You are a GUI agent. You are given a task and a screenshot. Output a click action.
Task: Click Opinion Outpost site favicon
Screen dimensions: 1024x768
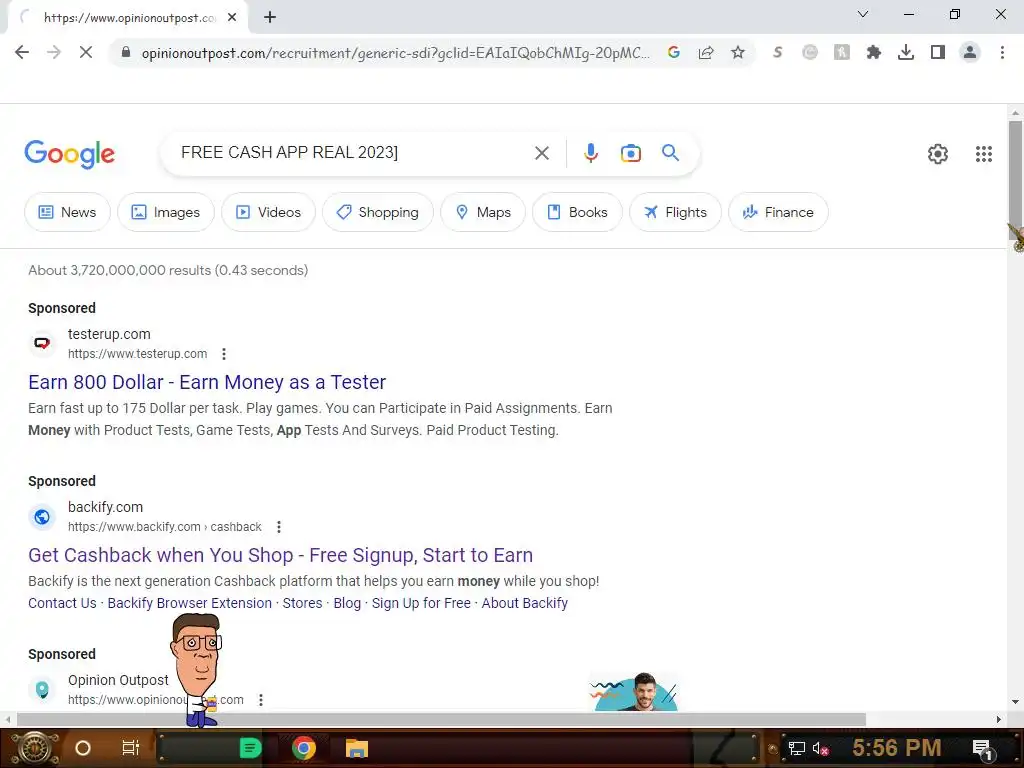(x=42, y=690)
